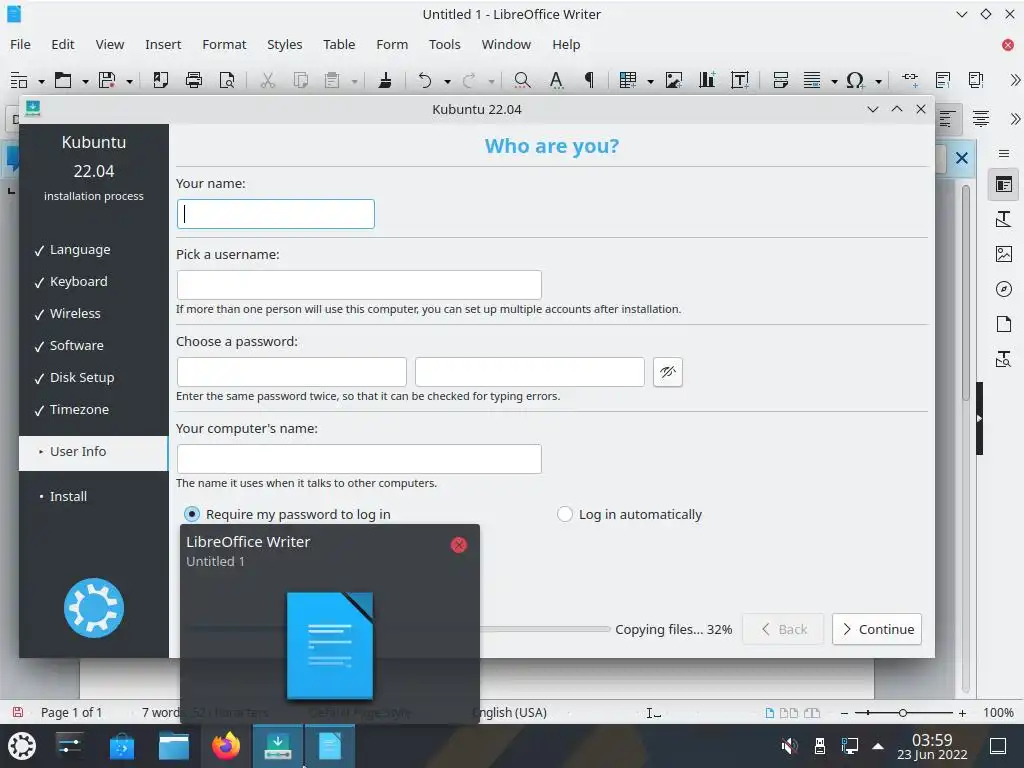Close the LibreOffice Writer preview popup

pyautogui.click(x=459, y=545)
